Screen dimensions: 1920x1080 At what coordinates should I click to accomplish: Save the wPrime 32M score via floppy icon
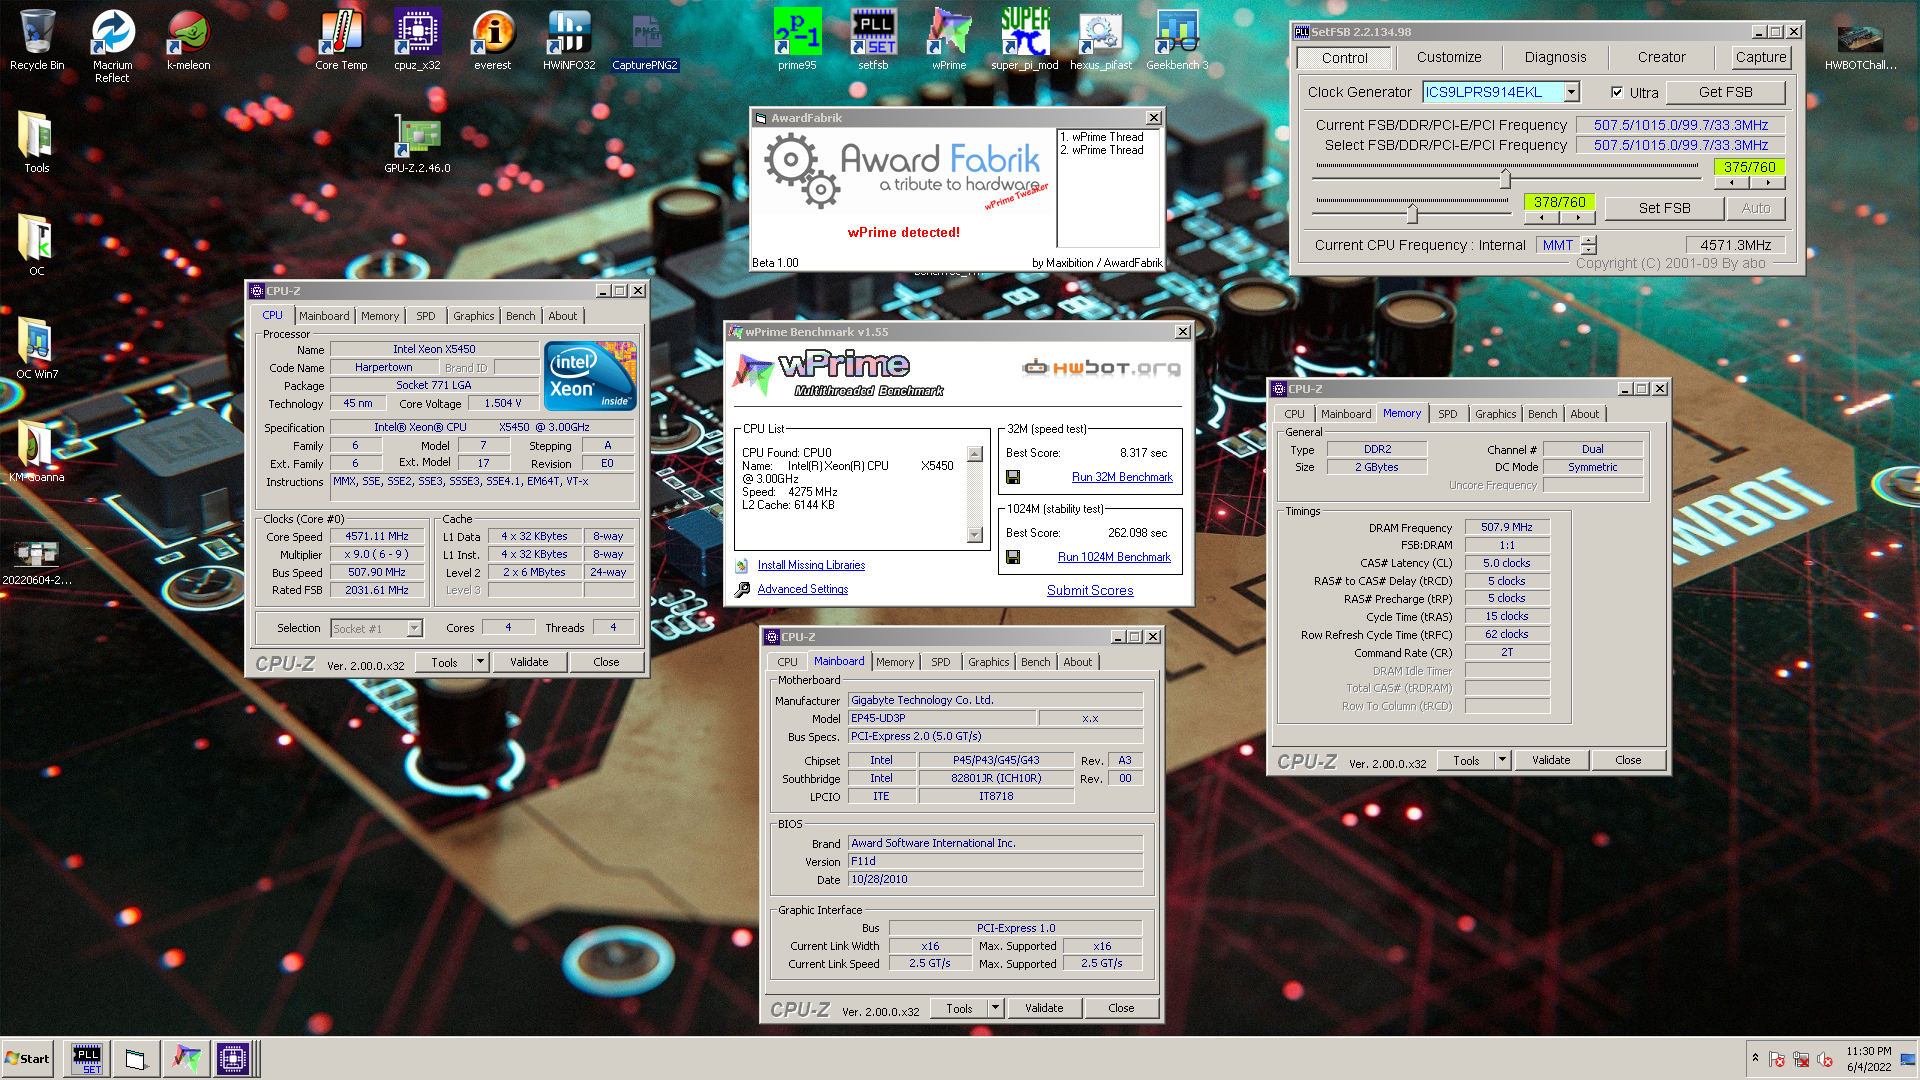point(1013,477)
